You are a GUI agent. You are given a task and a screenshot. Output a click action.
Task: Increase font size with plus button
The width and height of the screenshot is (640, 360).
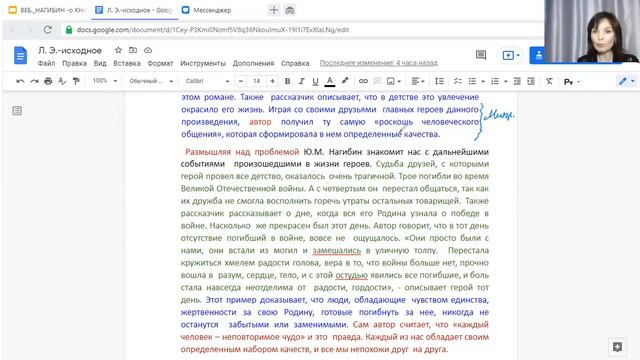(x=272, y=81)
